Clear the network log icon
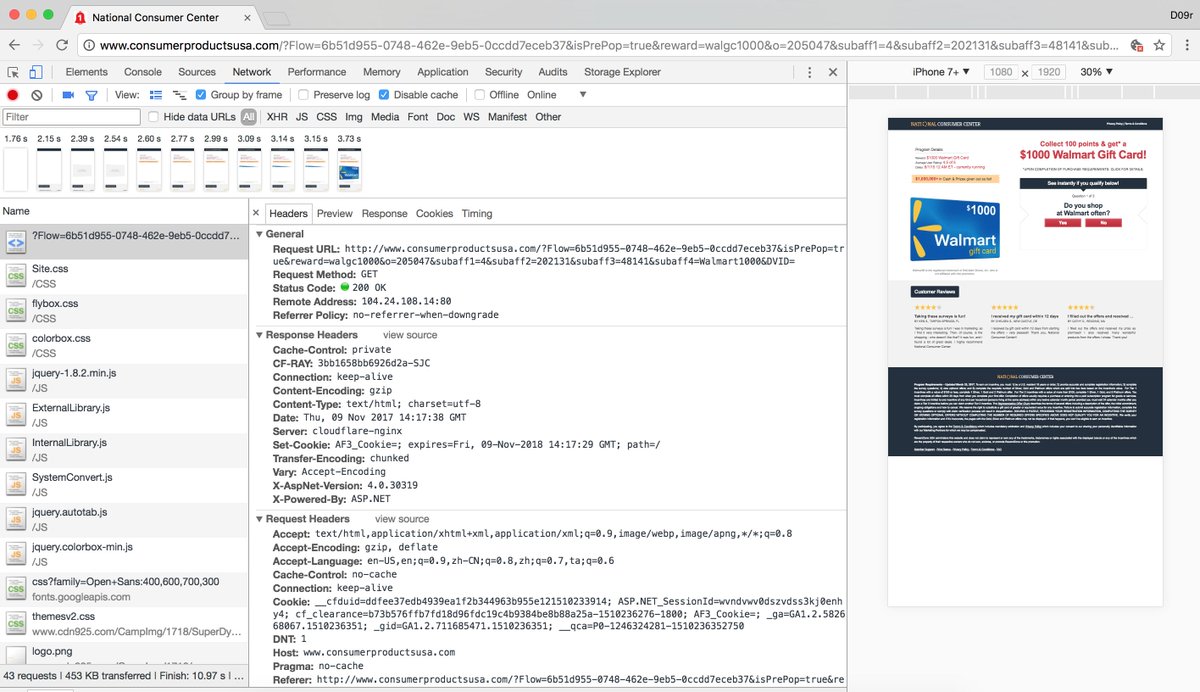This screenshot has height=692, width=1200. point(37,95)
